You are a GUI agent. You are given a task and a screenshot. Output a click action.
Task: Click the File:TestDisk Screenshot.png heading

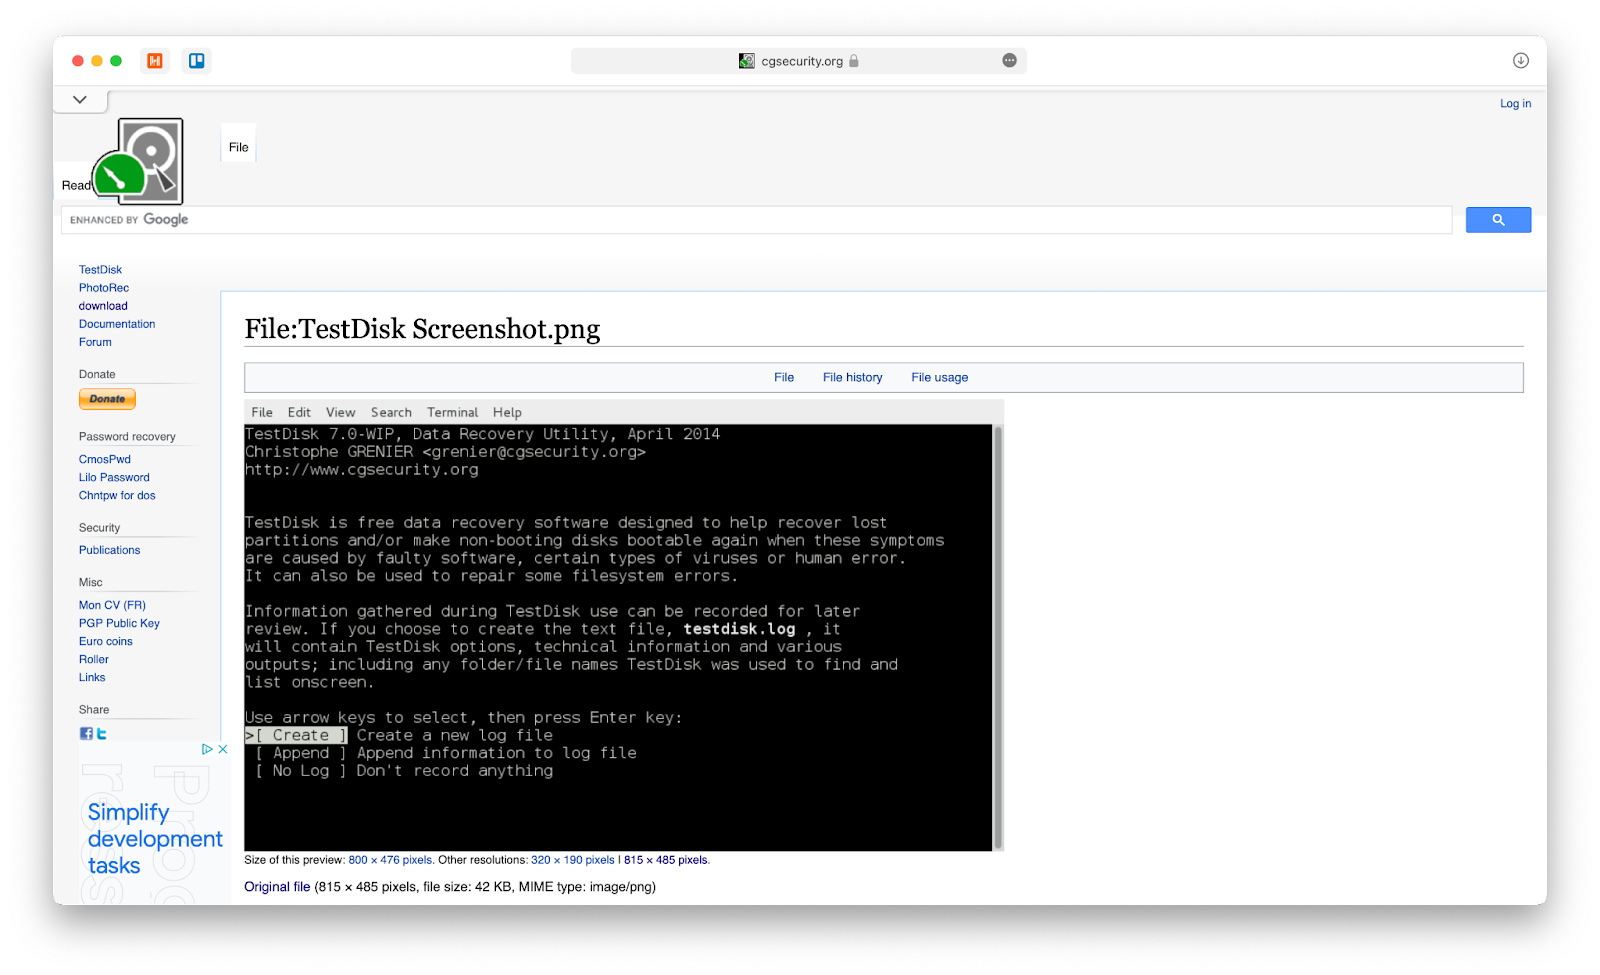coord(422,329)
